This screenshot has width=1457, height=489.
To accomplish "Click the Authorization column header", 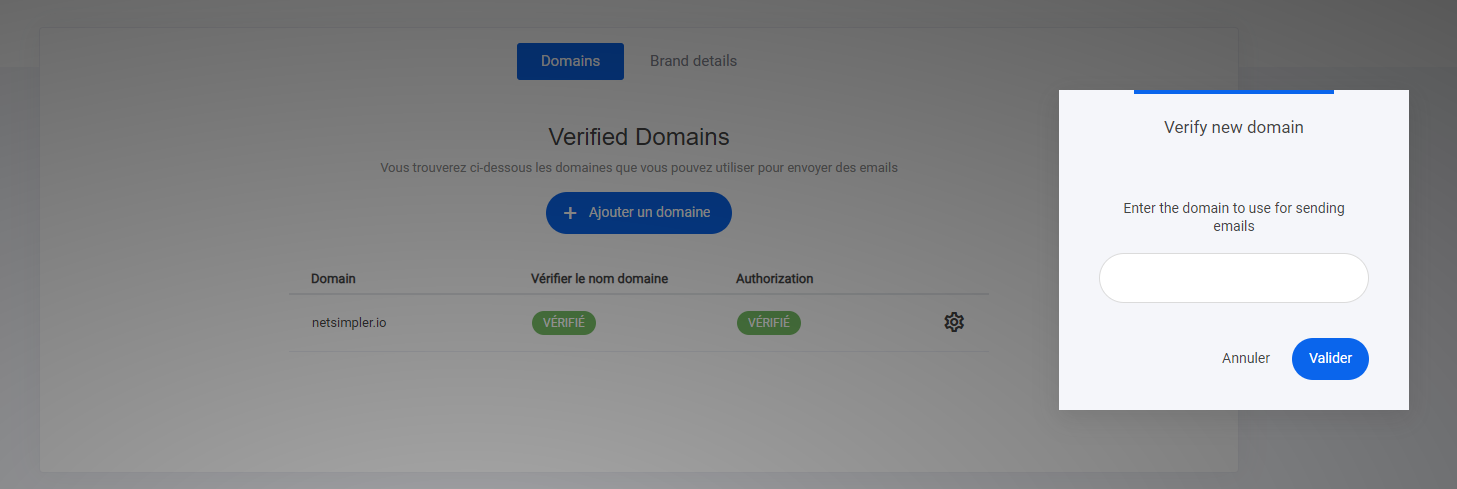I will tap(774, 279).
